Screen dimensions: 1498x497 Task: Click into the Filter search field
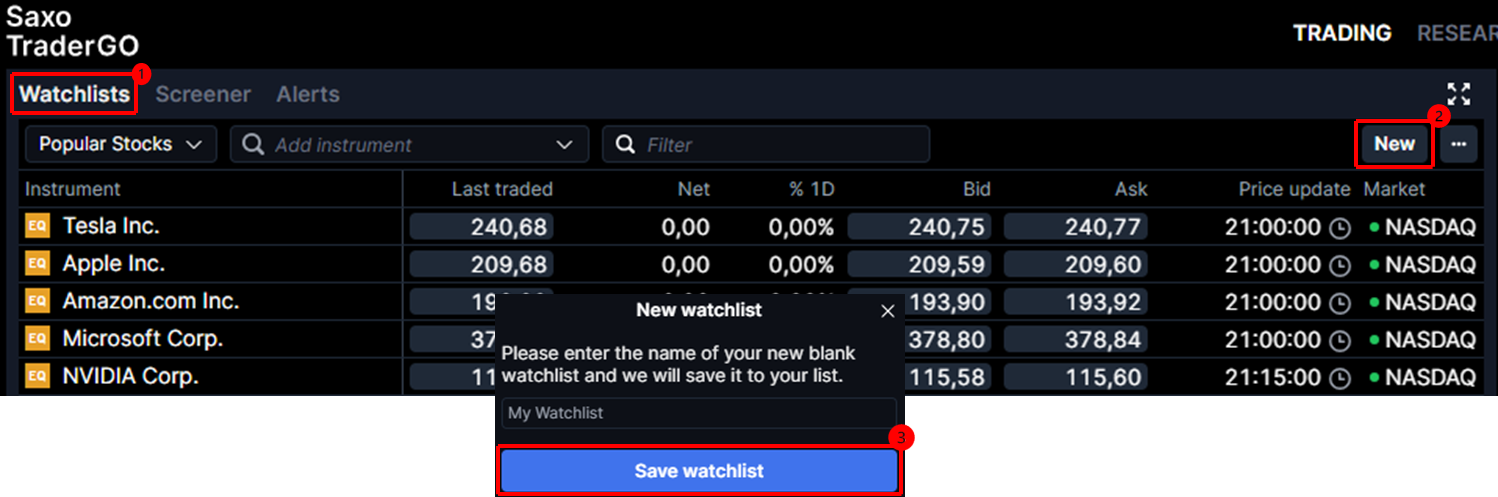pyautogui.click(x=780, y=145)
